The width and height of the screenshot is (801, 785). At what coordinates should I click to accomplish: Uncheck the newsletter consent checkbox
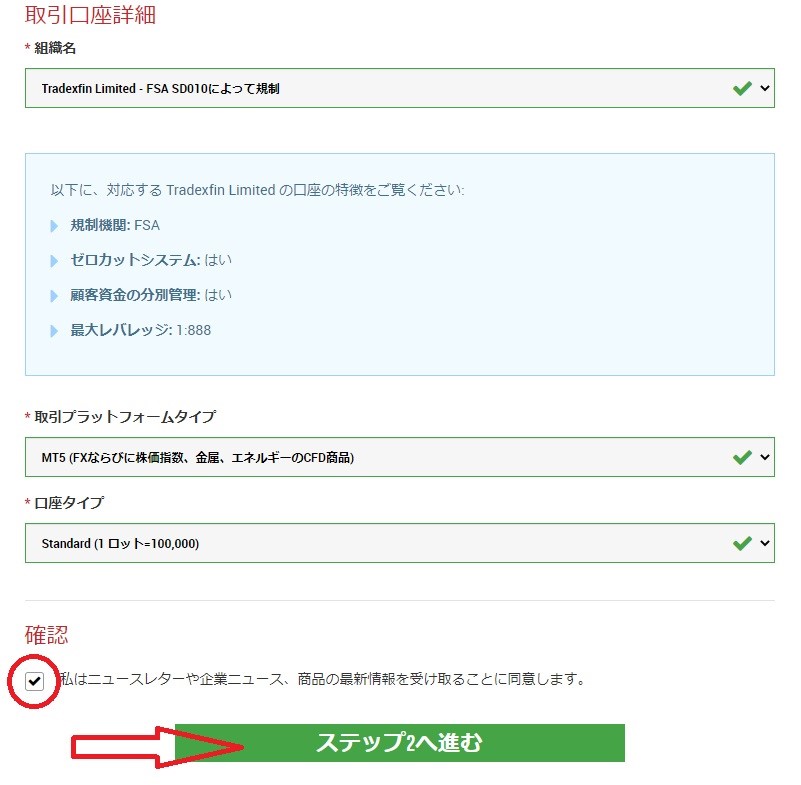tap(35, 681)
